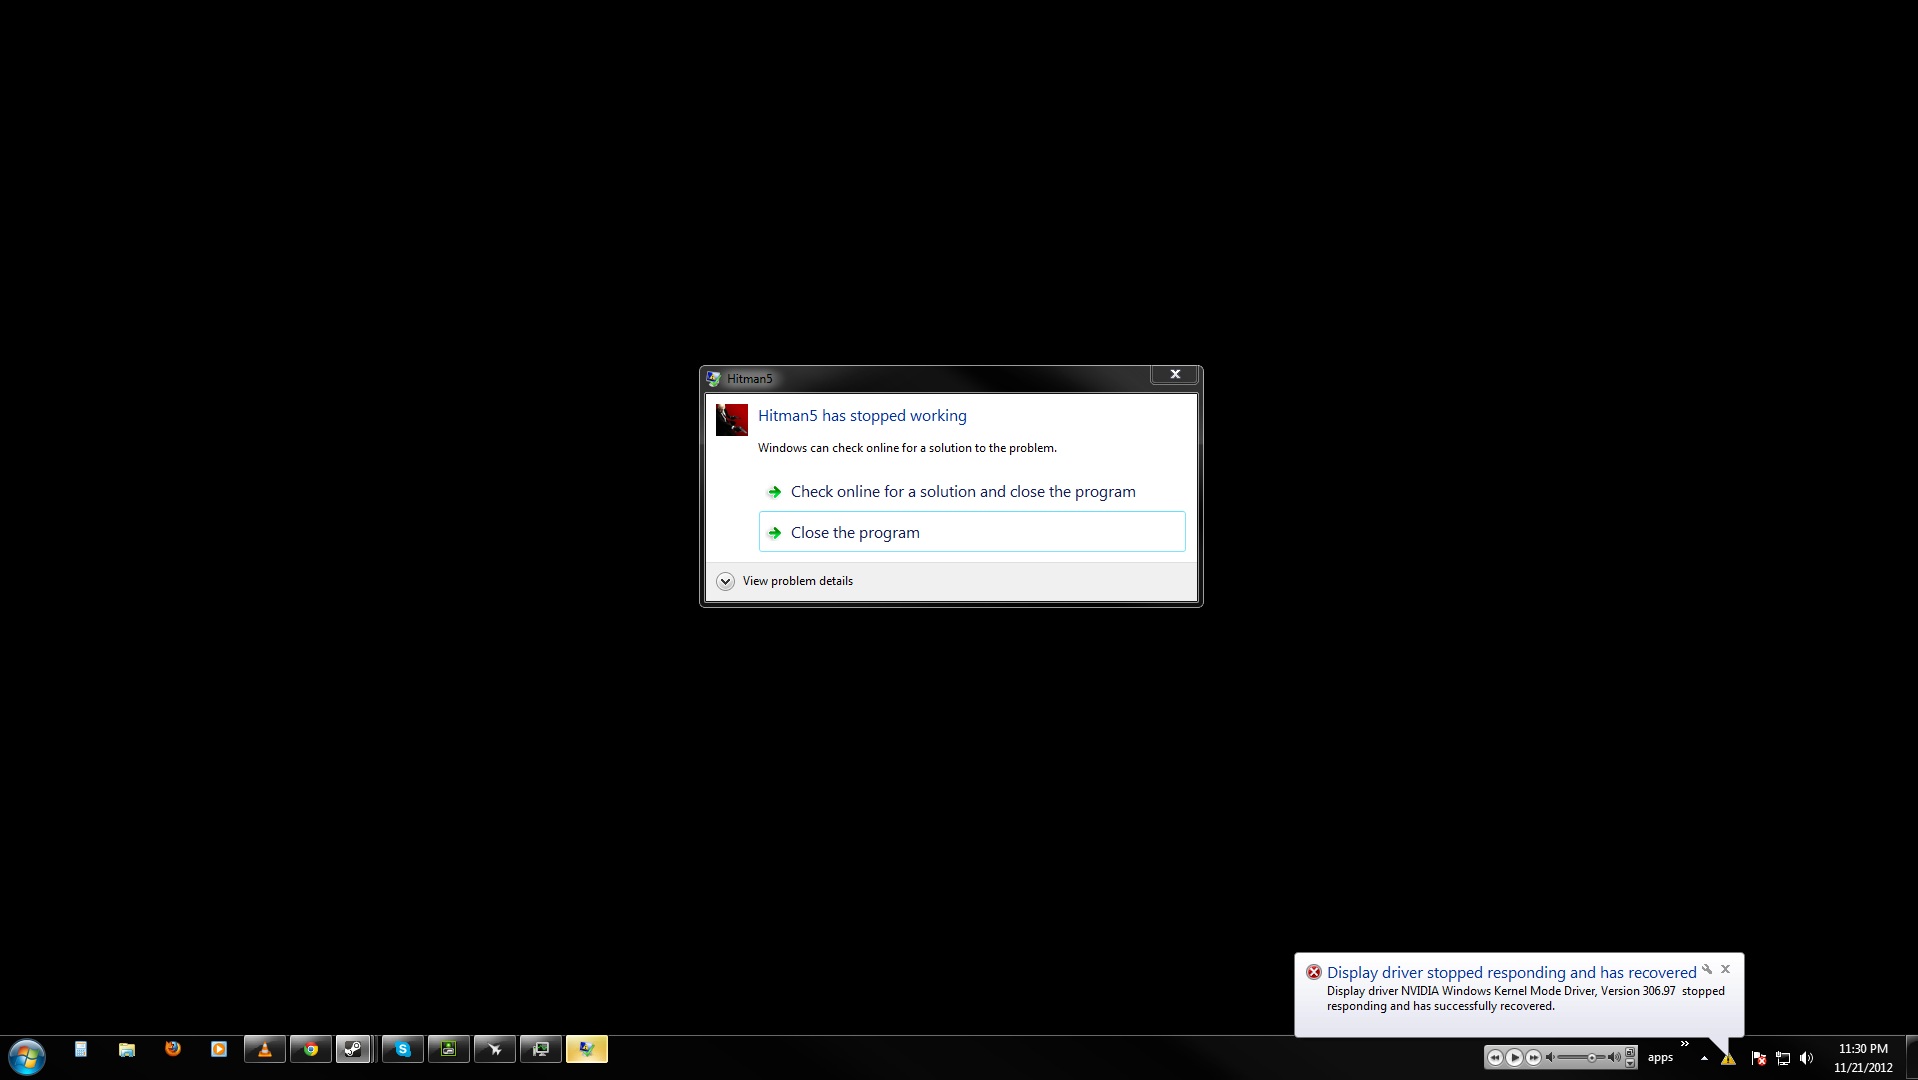1918x1080 pixels.
Task: Toggle system volume speaker icon
Action: click(x=1806, y=1058)
